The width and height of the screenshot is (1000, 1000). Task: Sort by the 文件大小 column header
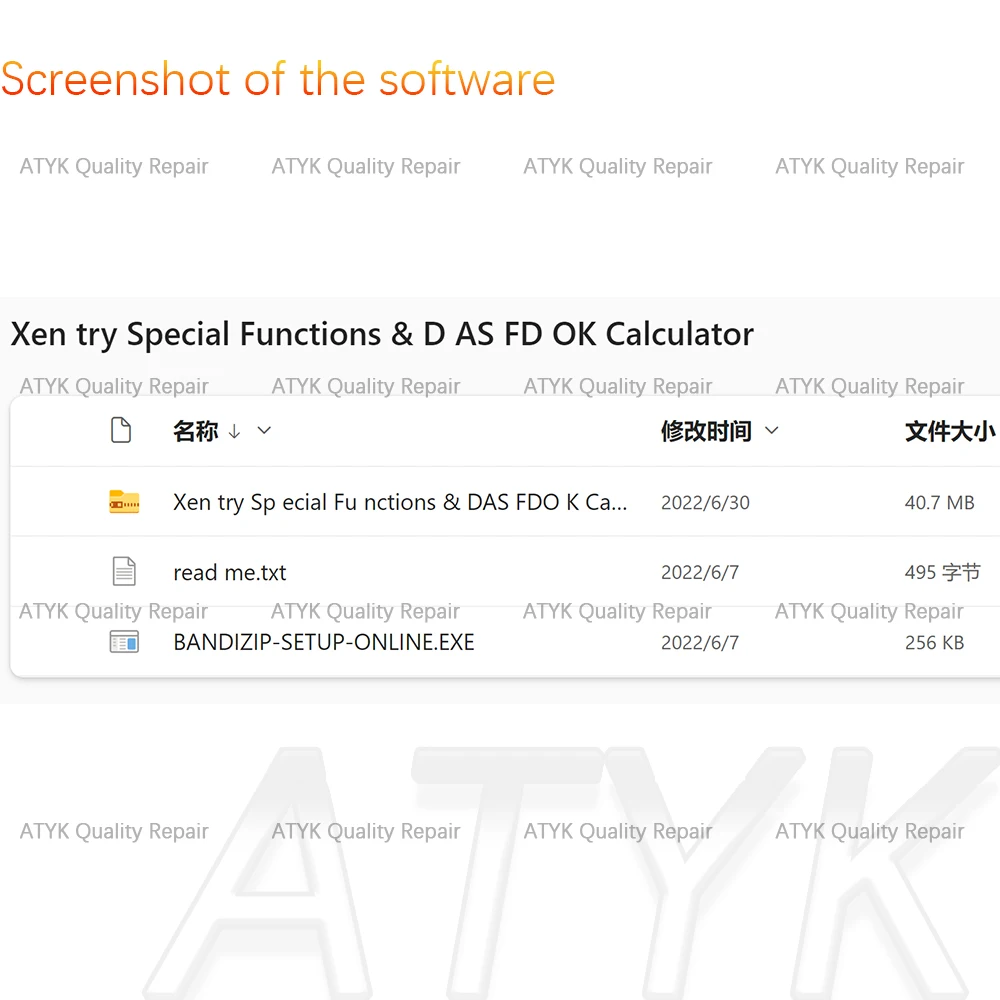[950, 432]
